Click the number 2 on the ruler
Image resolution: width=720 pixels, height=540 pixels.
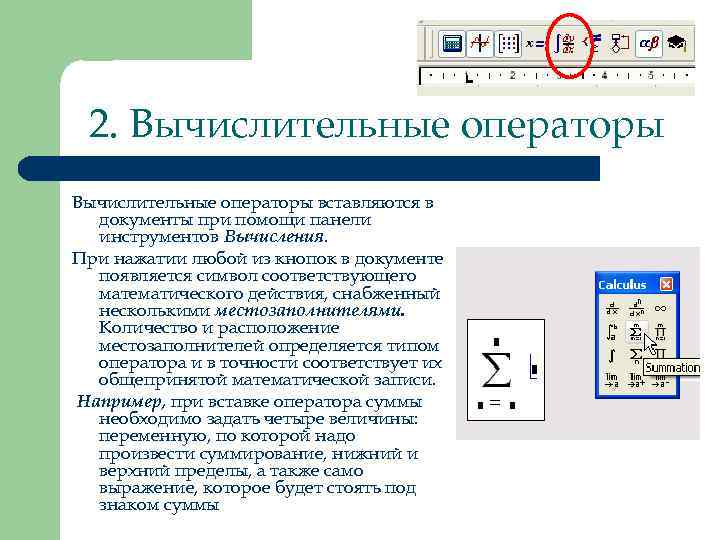click(513, 75)
